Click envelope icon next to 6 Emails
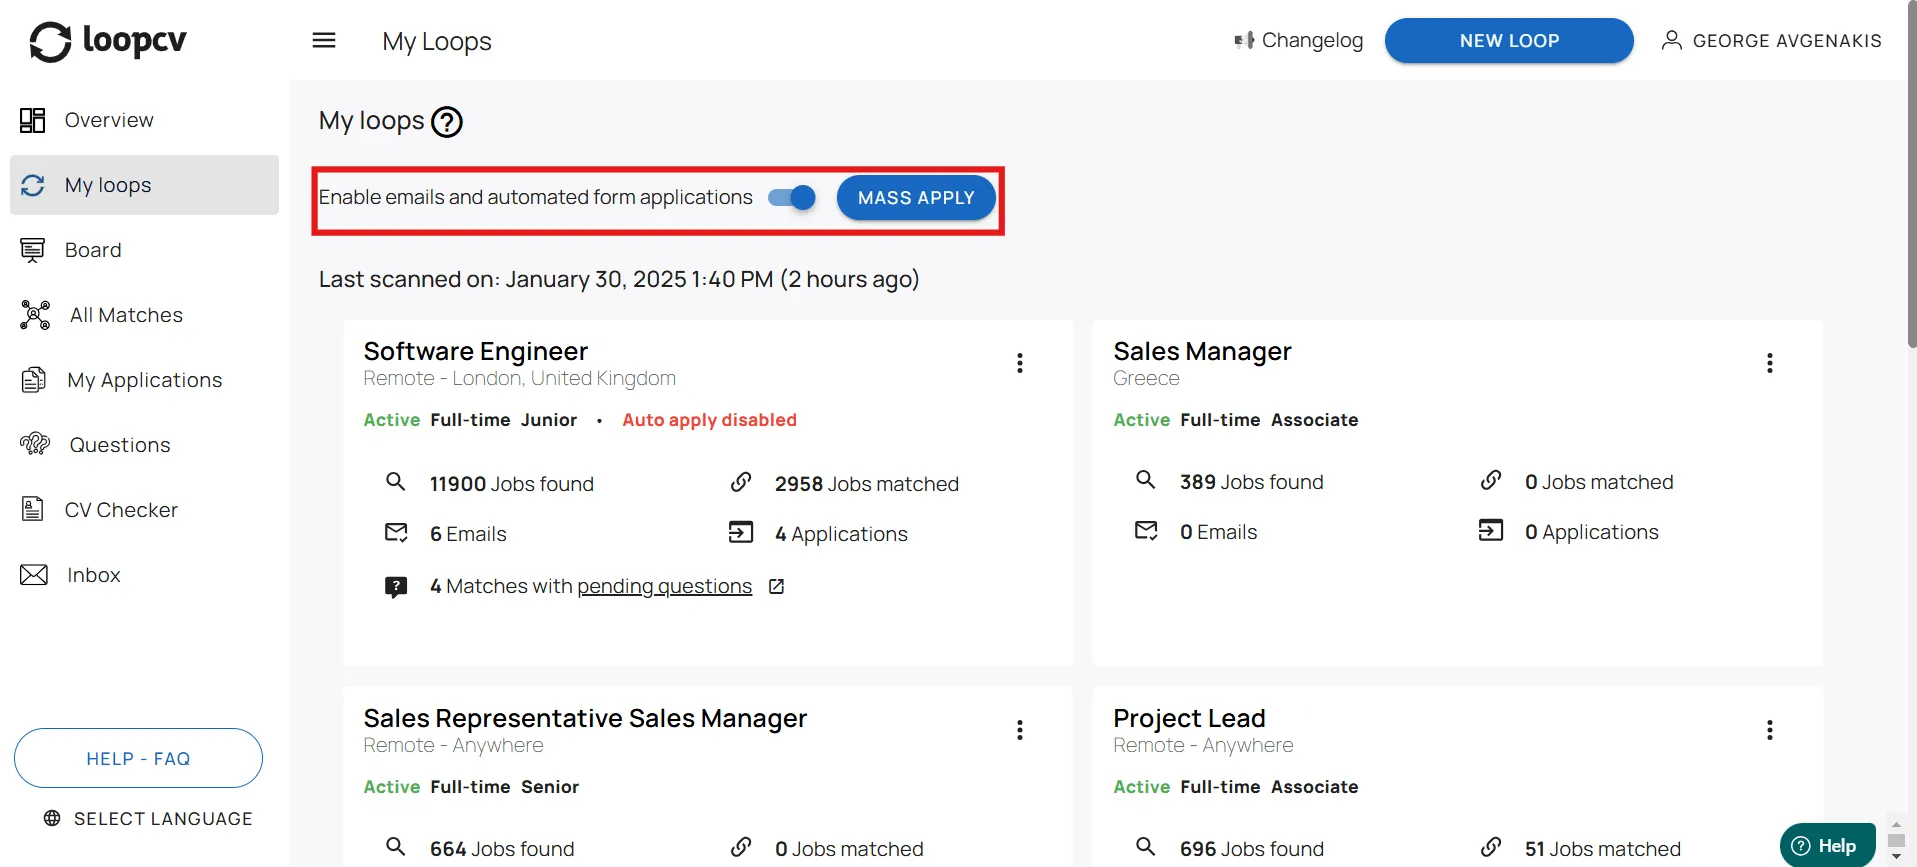Image resolution: width=1917 pixels, height=867 pixels. click(x=396, y=532)
